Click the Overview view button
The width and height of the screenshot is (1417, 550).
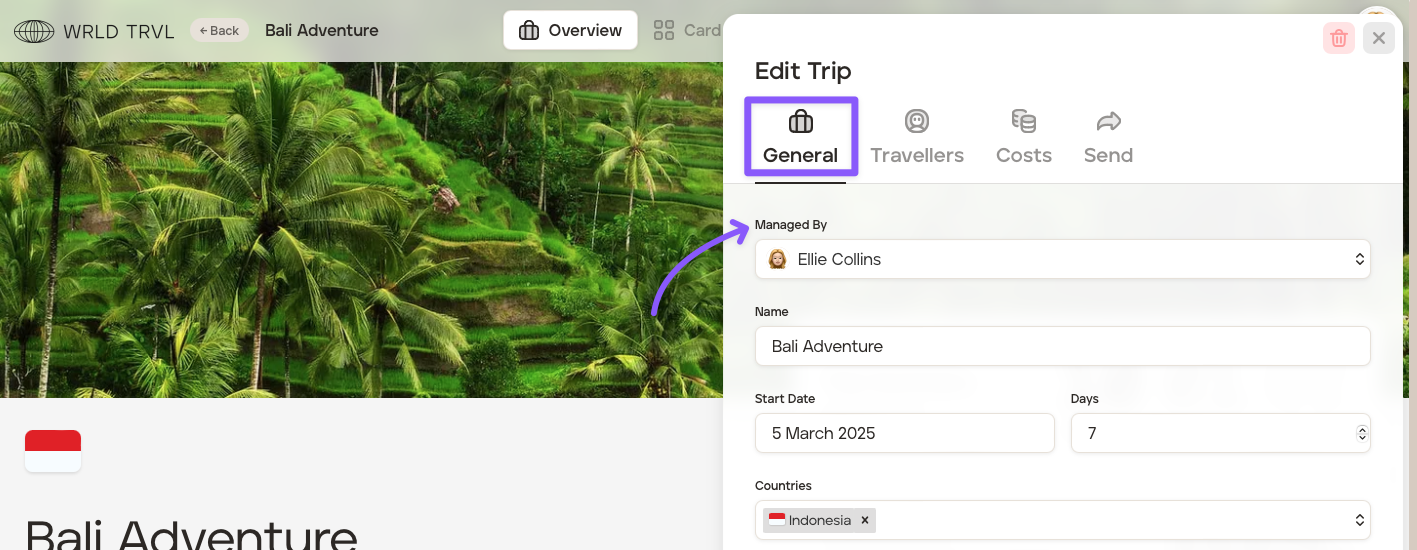click(570, 31)
